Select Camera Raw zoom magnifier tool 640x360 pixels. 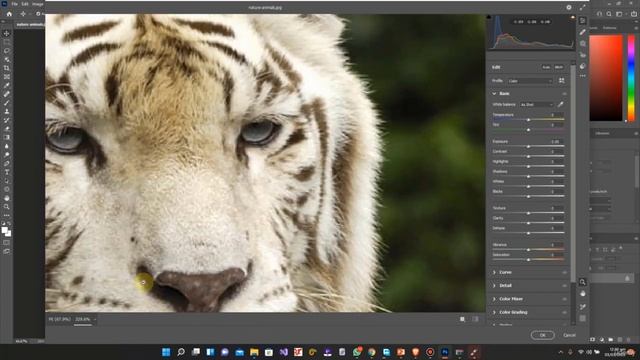[582, 282]
